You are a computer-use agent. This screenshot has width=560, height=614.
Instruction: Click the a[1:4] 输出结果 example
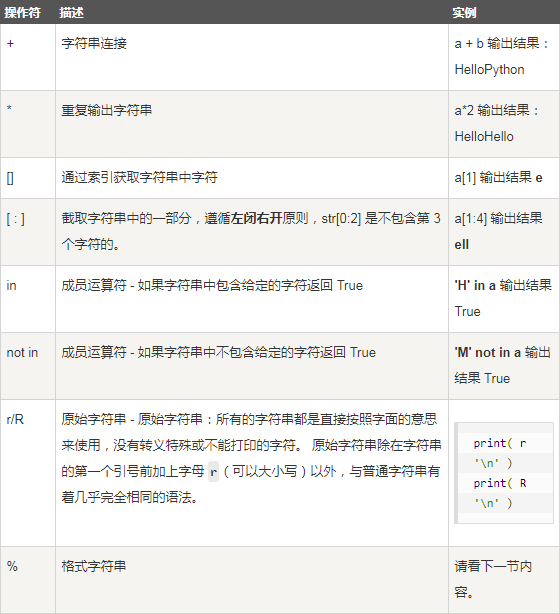point(498,218)
